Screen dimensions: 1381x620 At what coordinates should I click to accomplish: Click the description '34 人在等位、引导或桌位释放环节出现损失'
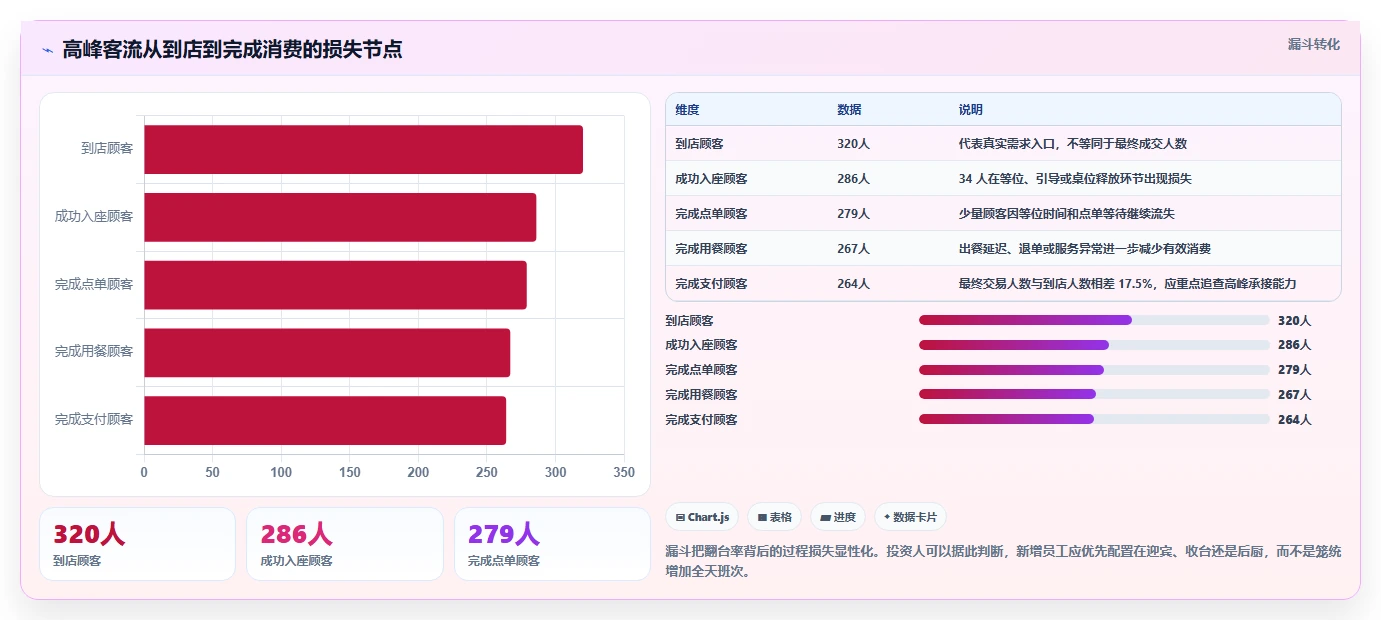[1075, 179]
